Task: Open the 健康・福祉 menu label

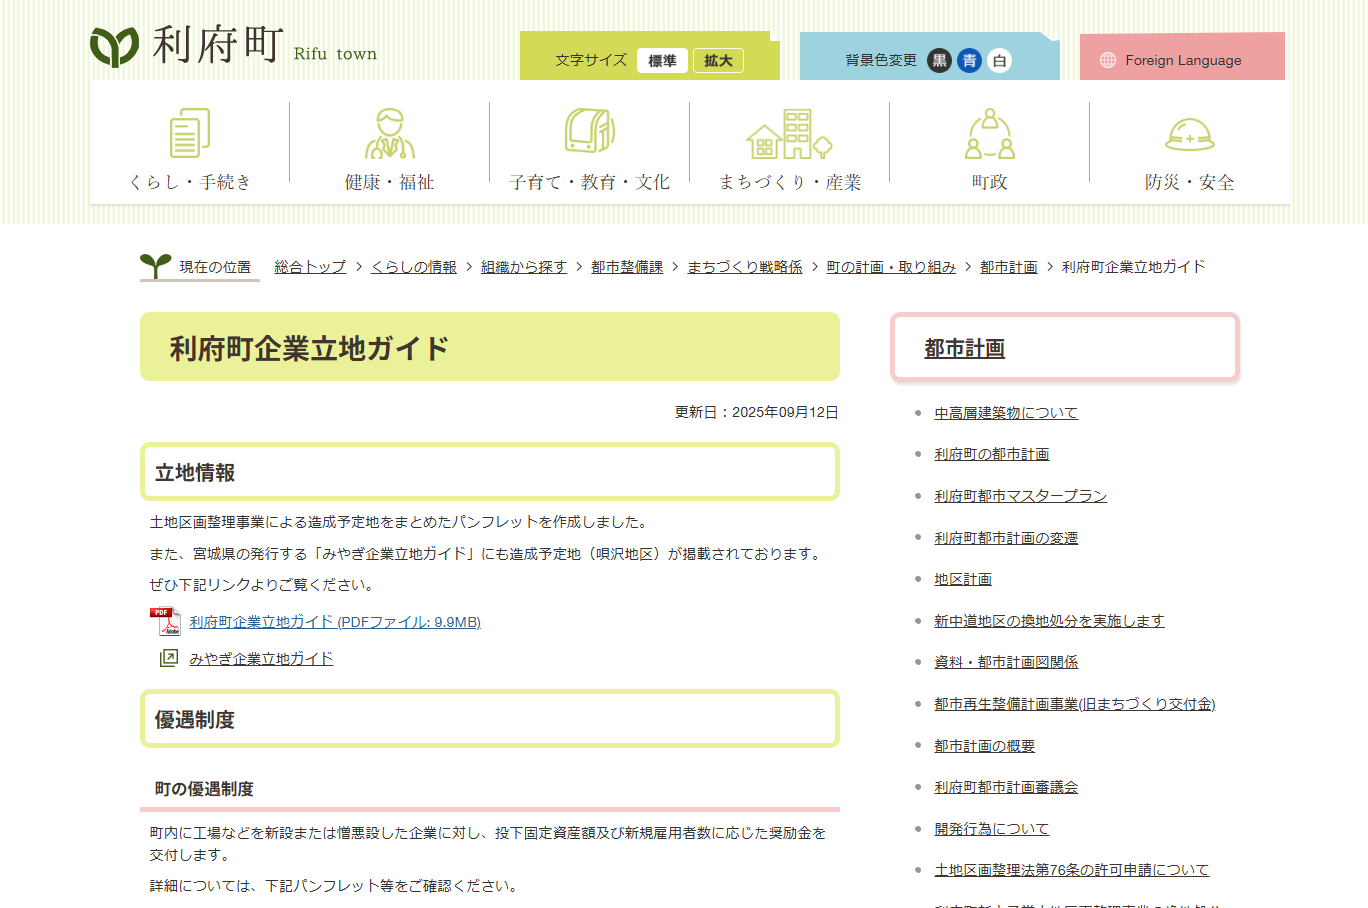Action: tap(390, 182)
